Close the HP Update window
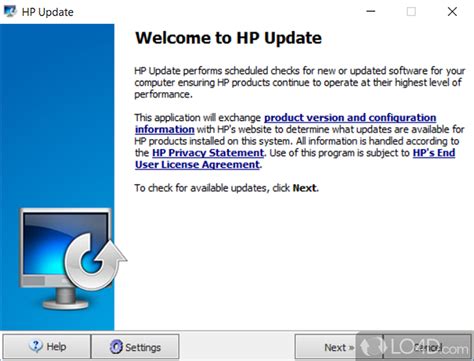The image size is (474, 361). coord(452,12)
